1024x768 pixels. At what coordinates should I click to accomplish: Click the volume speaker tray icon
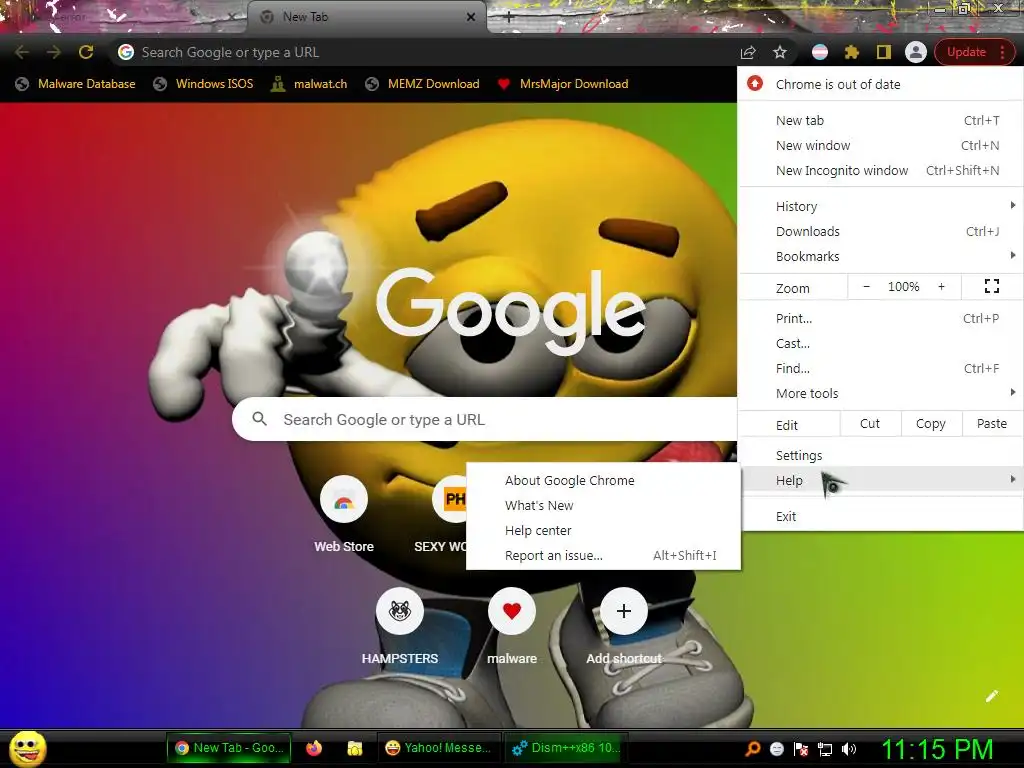[849, 749]
